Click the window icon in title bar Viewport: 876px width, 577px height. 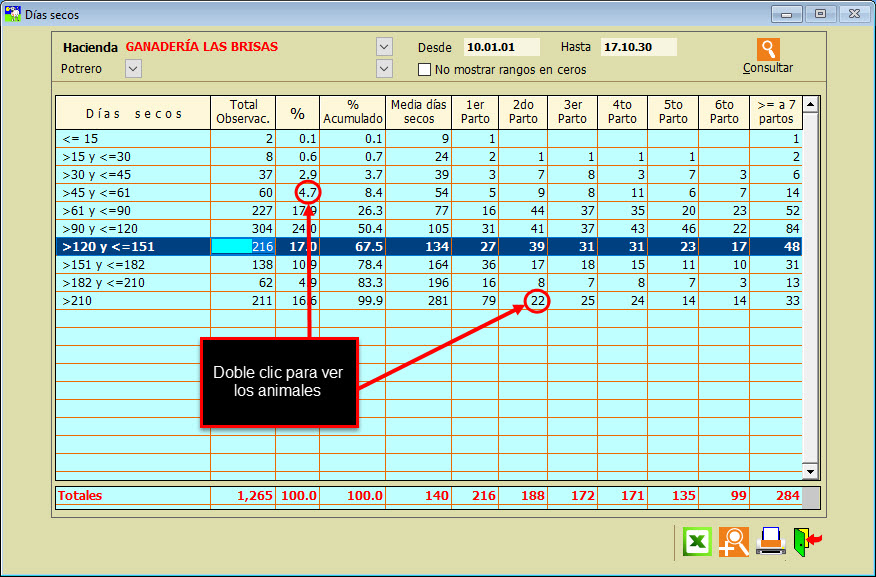14,14
